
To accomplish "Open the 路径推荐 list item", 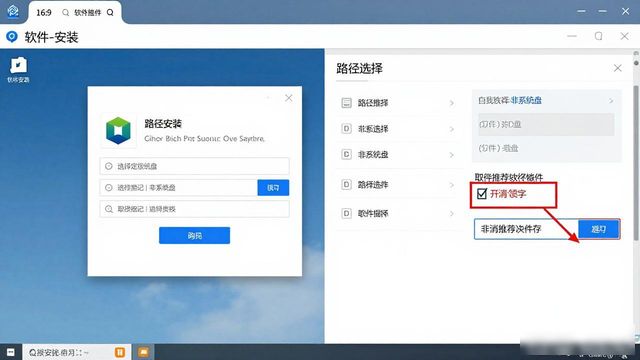I will tap(398, 103).
